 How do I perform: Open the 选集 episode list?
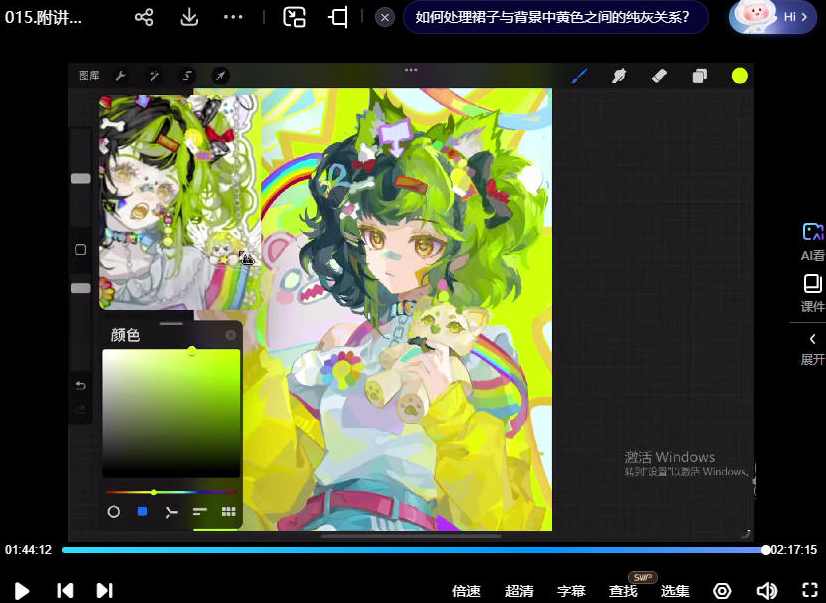click(674, 591)
